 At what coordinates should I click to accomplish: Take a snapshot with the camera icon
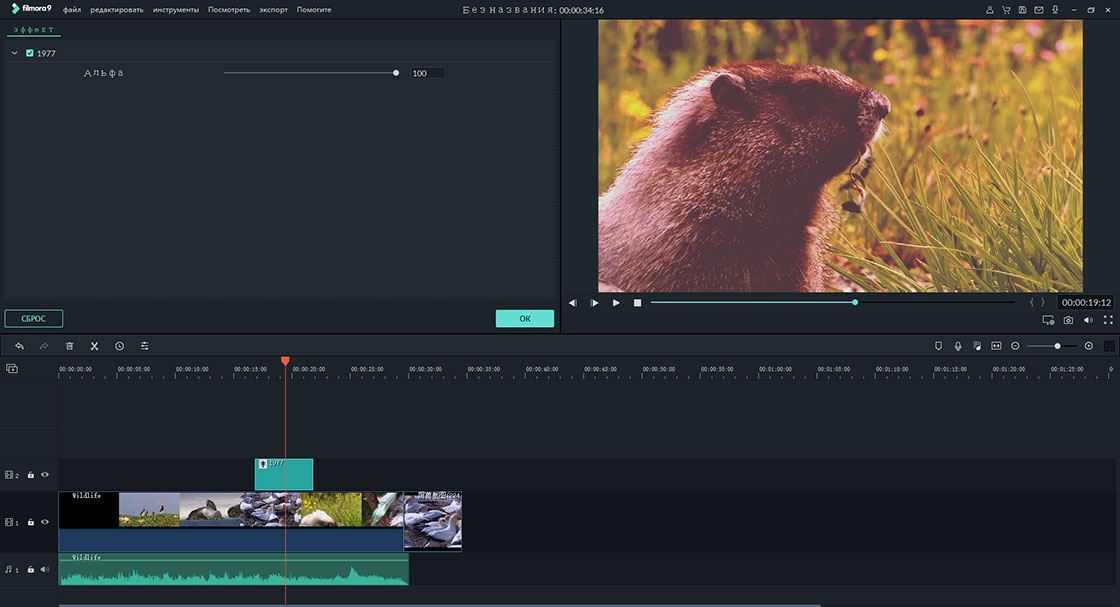pos(1068,320)
